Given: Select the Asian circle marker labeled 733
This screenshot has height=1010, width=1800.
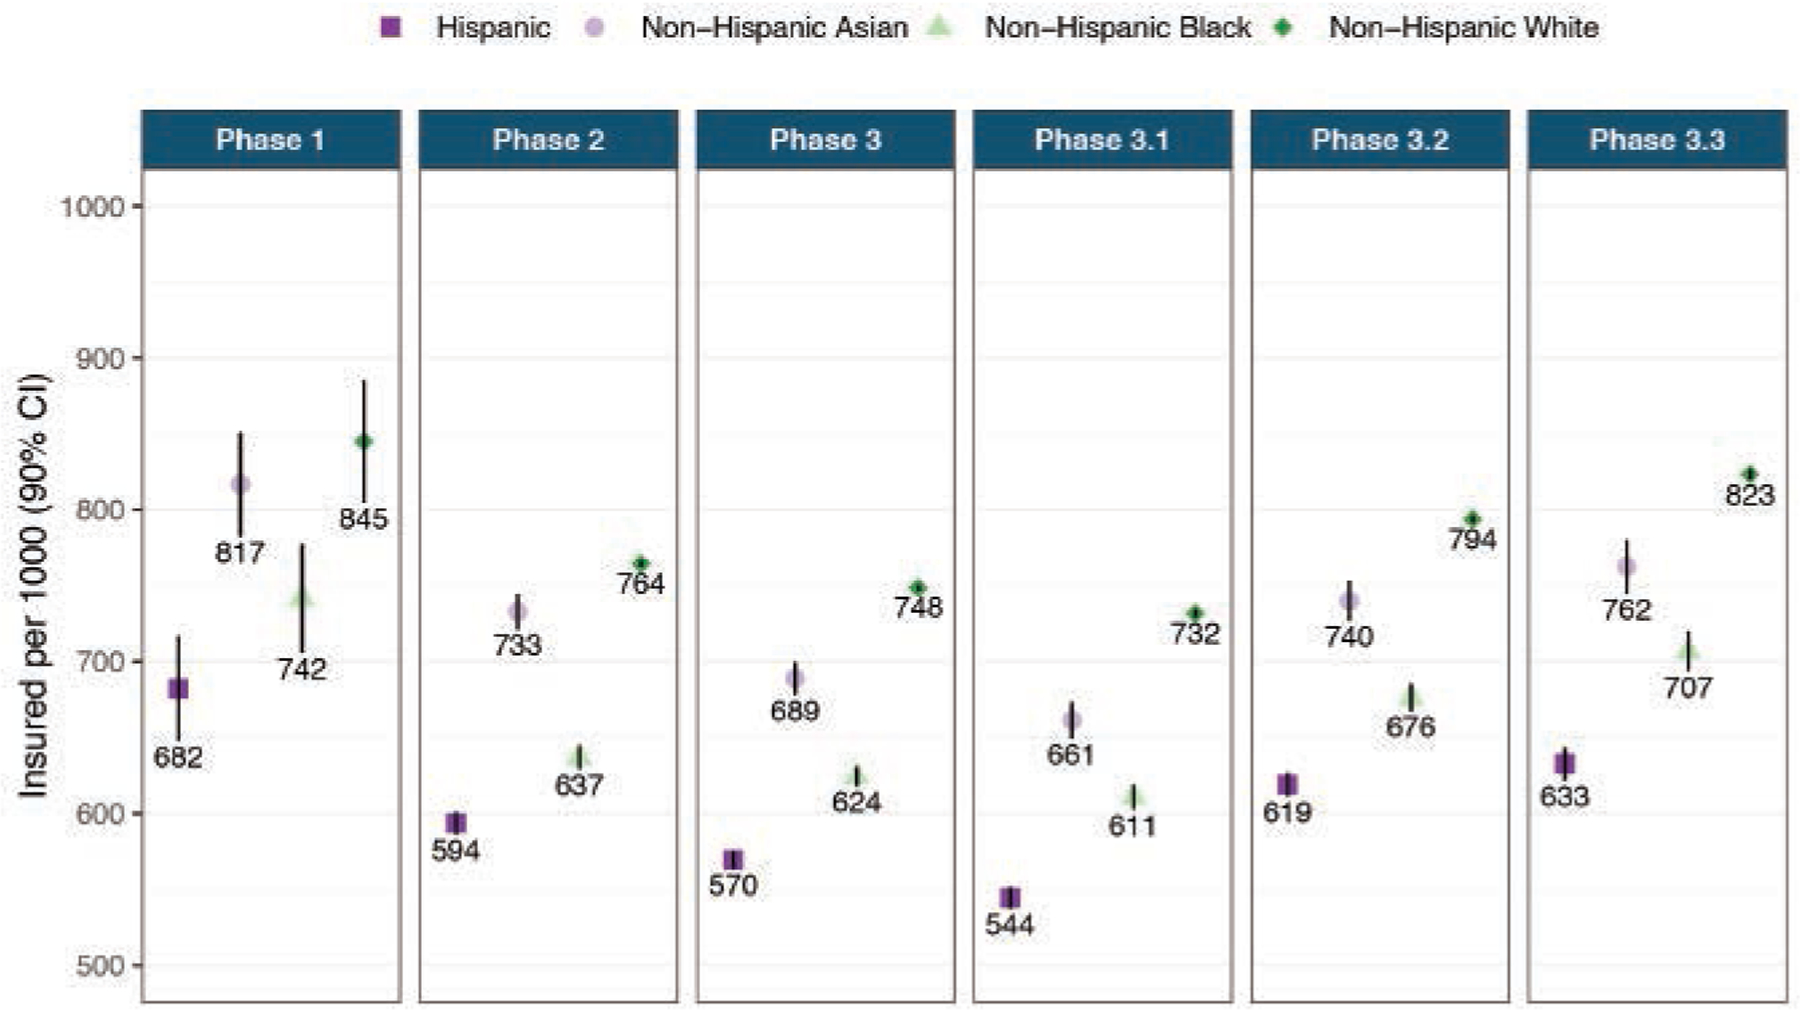Looking at the screenshot, I should 517,612.
